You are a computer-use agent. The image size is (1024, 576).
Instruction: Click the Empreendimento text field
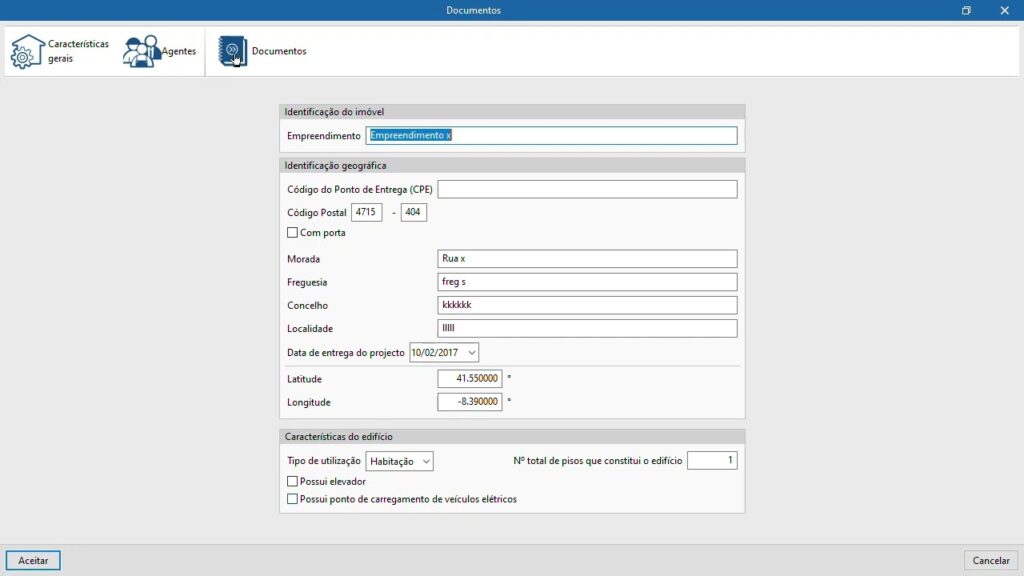pos(551,136)
